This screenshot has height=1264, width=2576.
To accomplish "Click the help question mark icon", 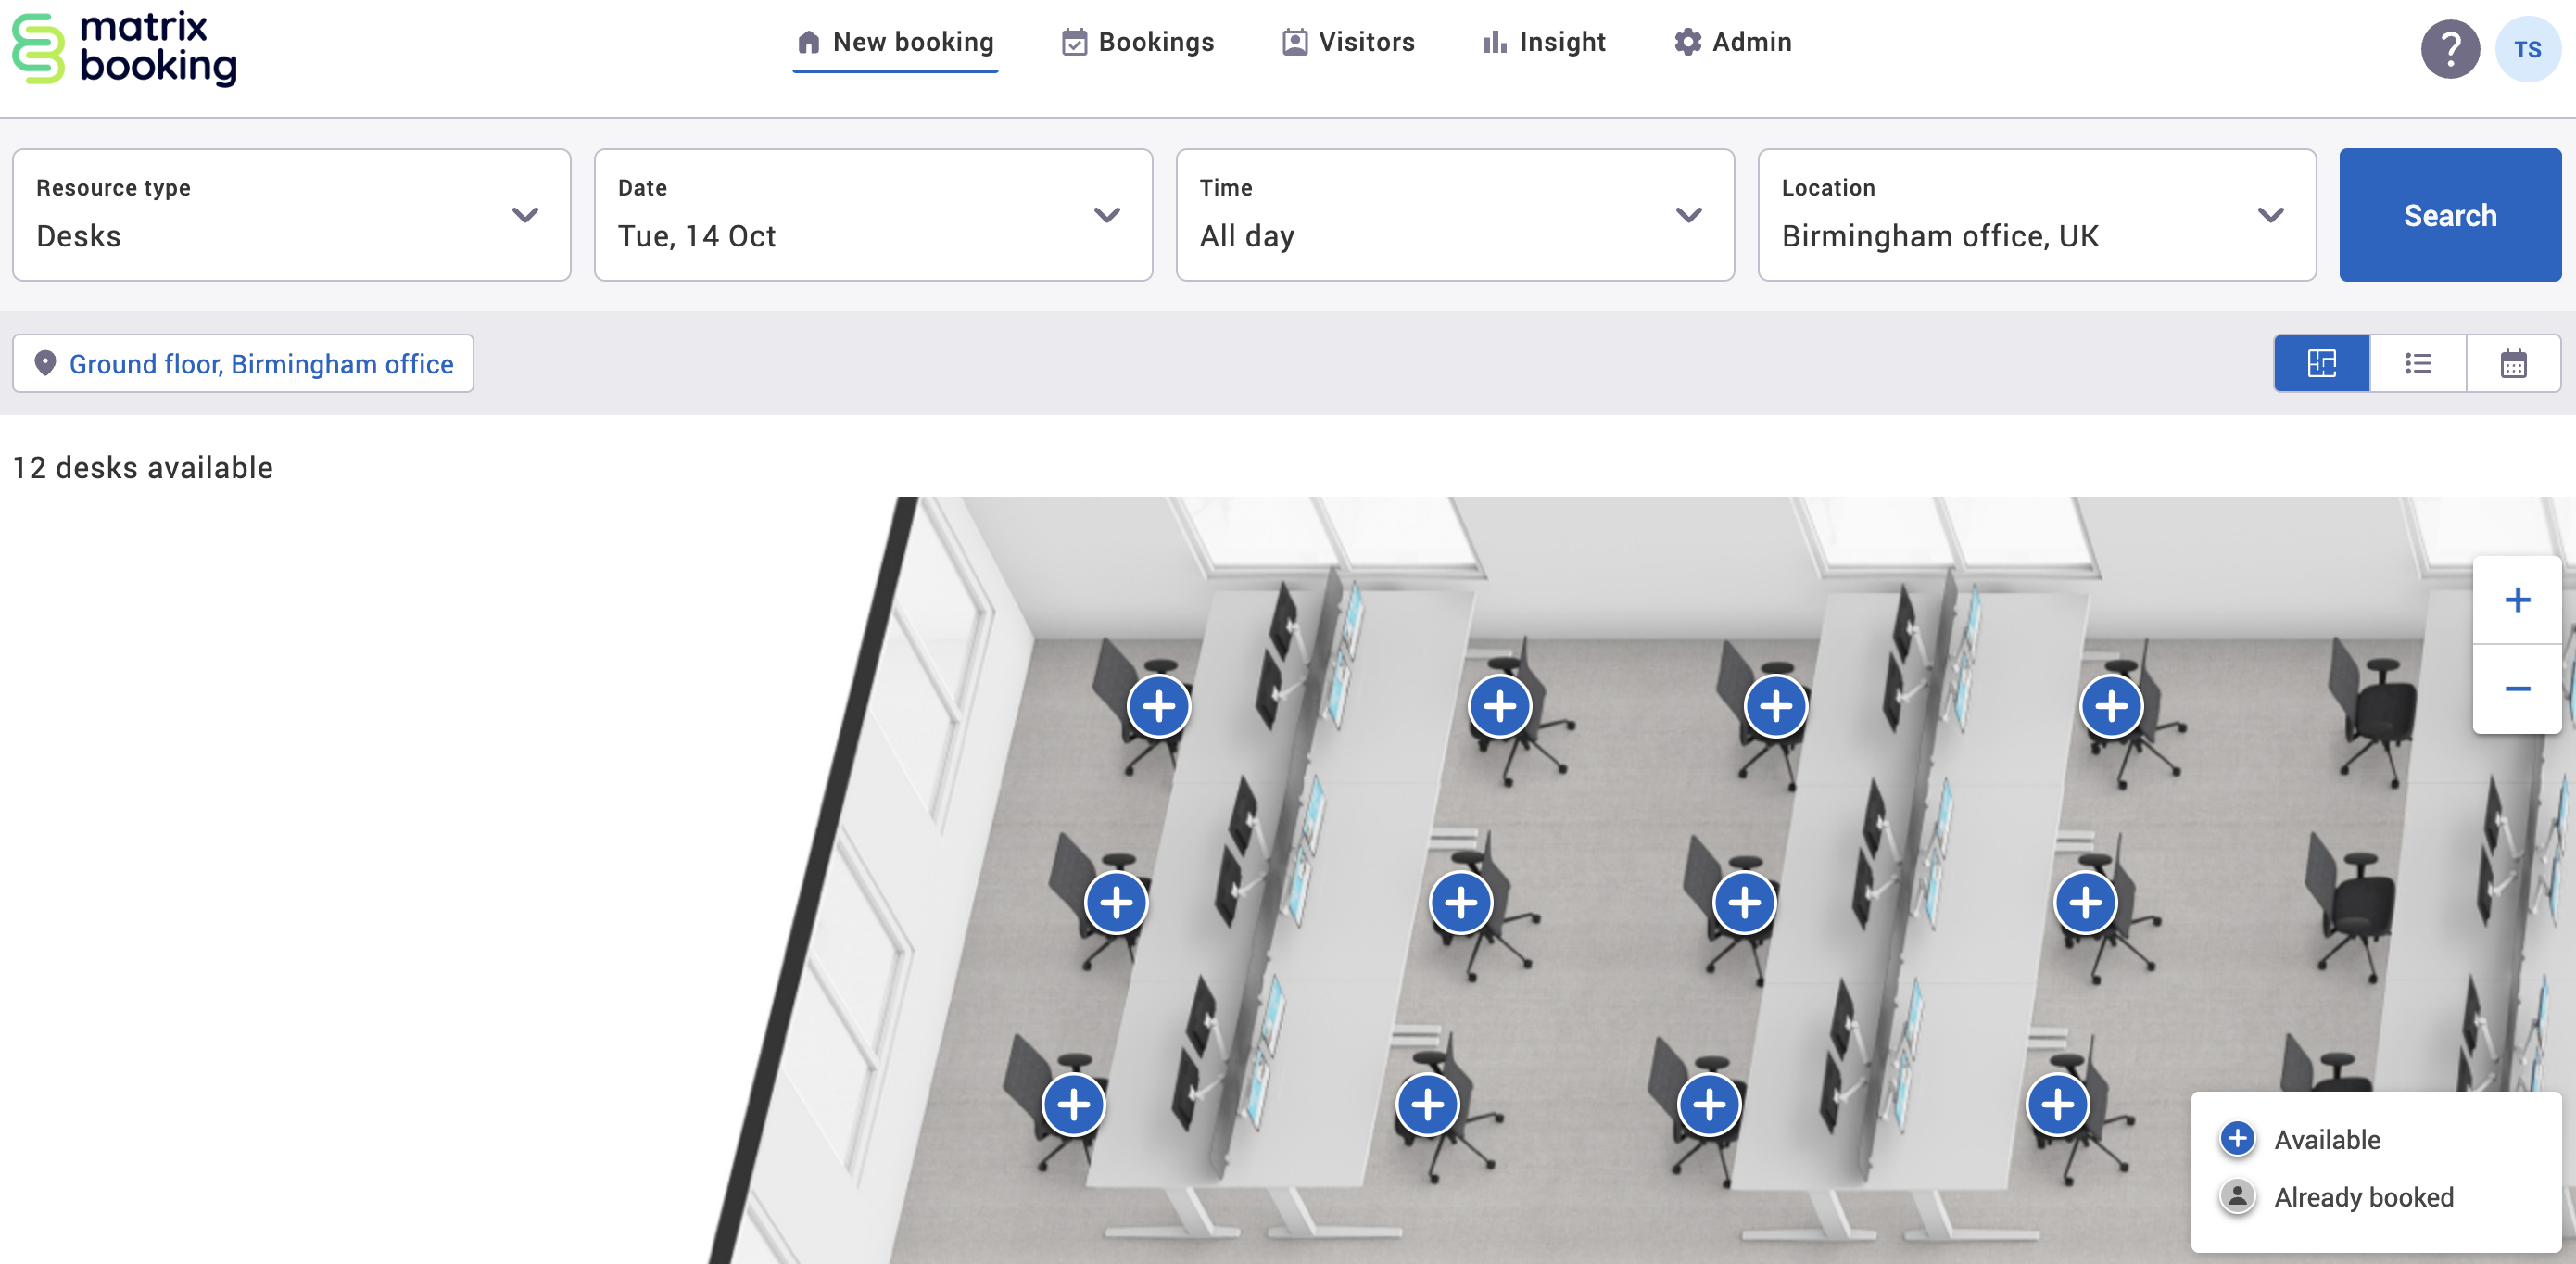I will (2450, 48).
